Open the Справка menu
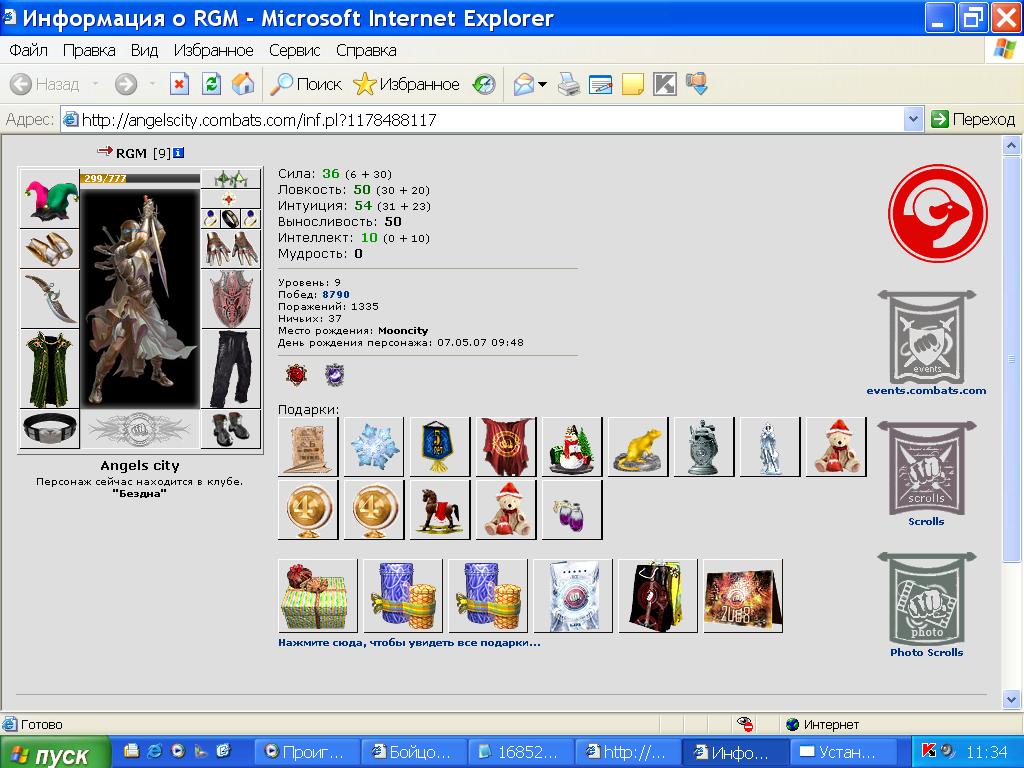 366,50
